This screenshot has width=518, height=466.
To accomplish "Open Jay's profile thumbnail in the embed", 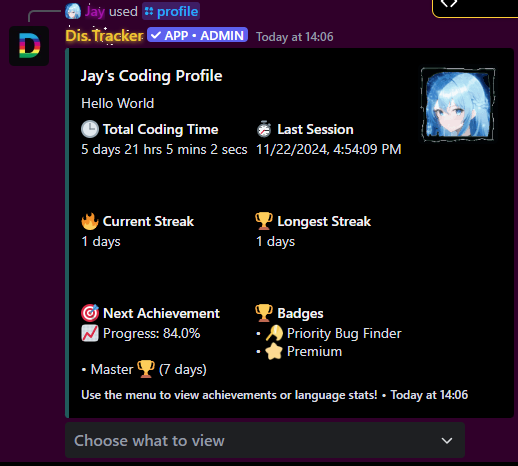I will point(458,104).
